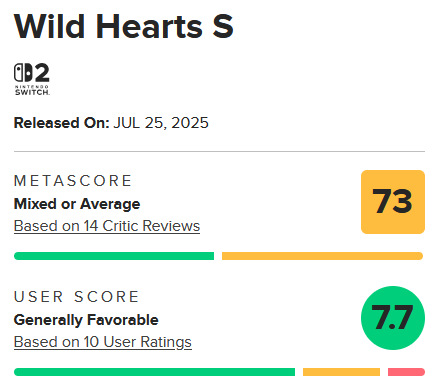Select green positive segment of critic bar
Image resolution: width=435 pixels, height=392 pixels.
(114, 256)
